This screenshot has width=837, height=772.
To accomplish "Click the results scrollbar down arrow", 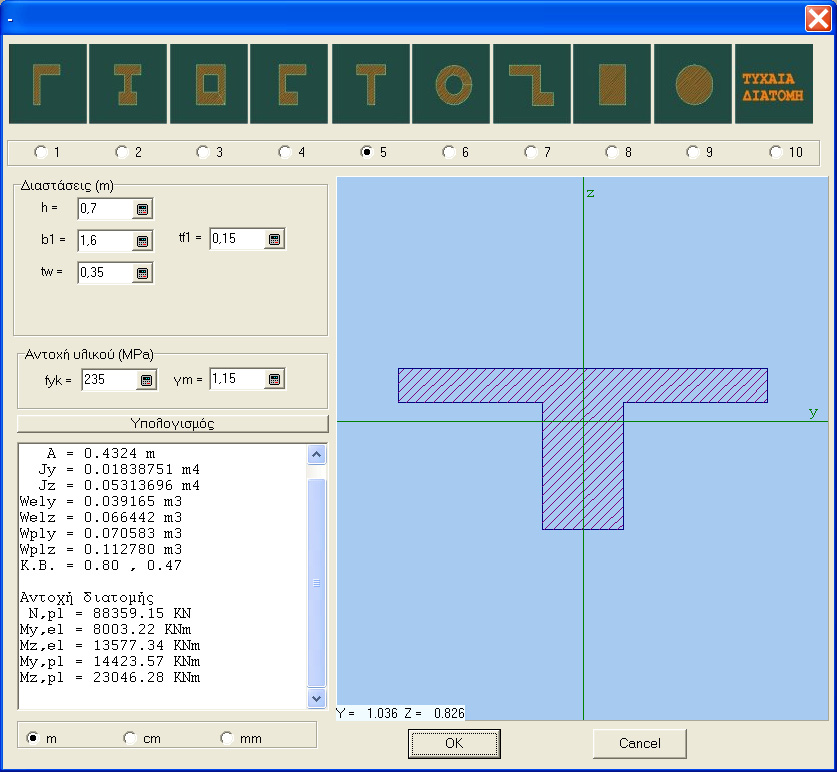I will point(317,698).
